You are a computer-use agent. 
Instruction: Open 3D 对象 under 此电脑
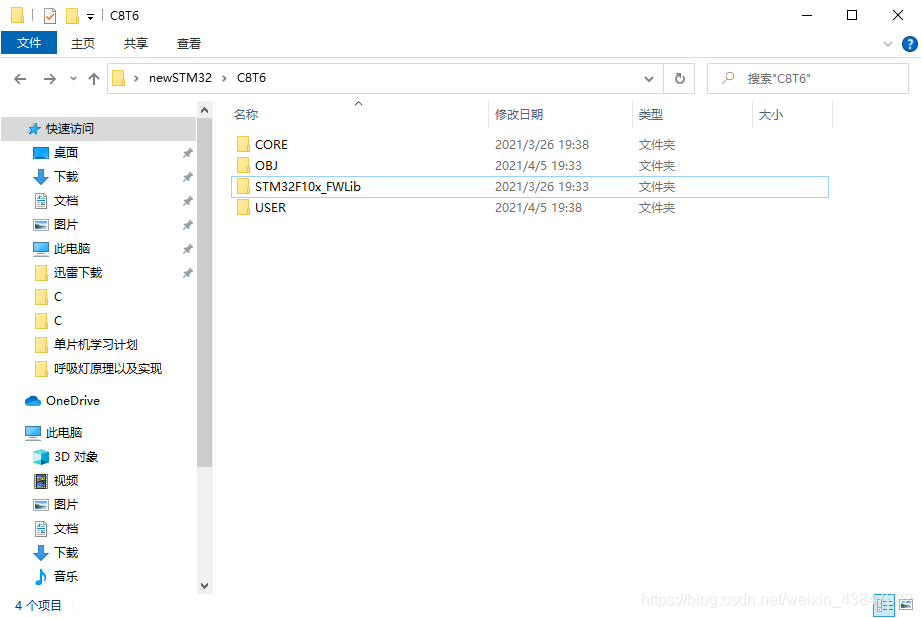point(76,457)
